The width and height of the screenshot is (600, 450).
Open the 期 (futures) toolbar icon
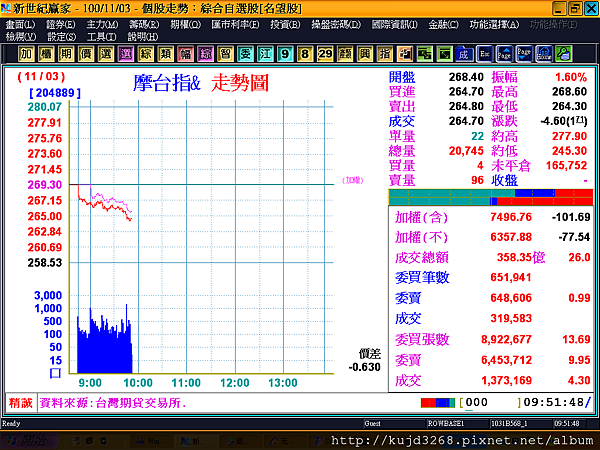(66, 54)
